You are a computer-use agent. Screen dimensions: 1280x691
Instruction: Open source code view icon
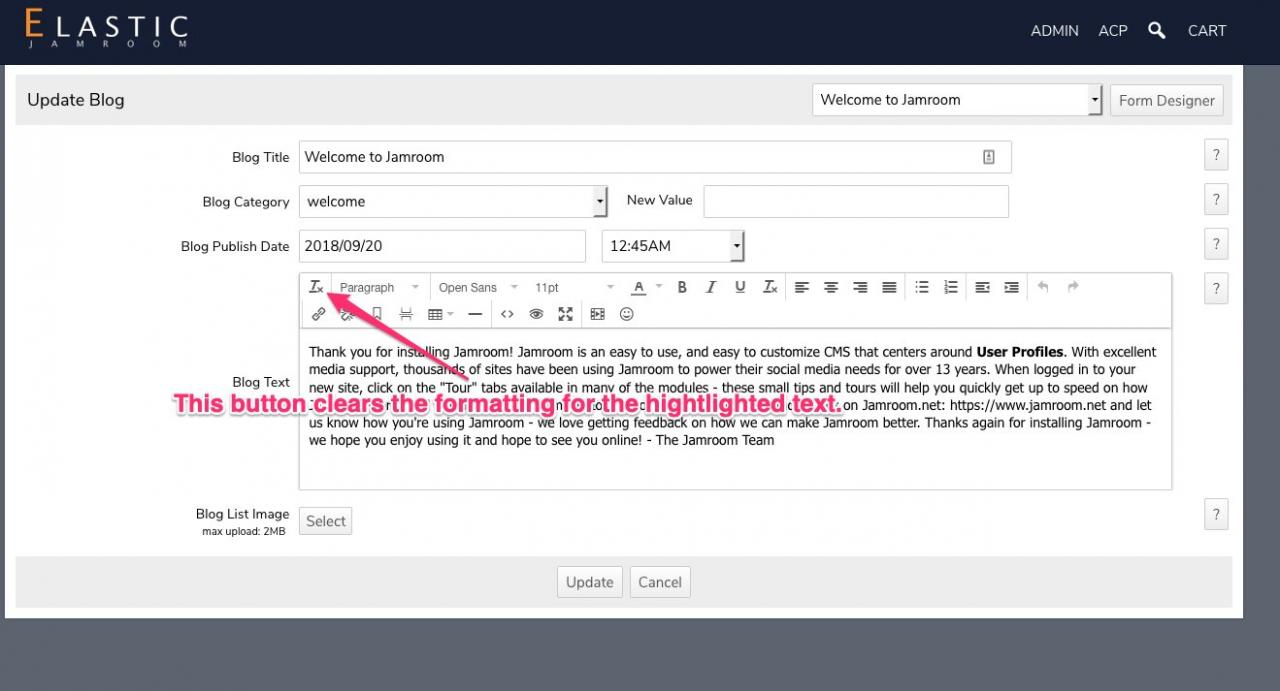click(x=507, y=314)
